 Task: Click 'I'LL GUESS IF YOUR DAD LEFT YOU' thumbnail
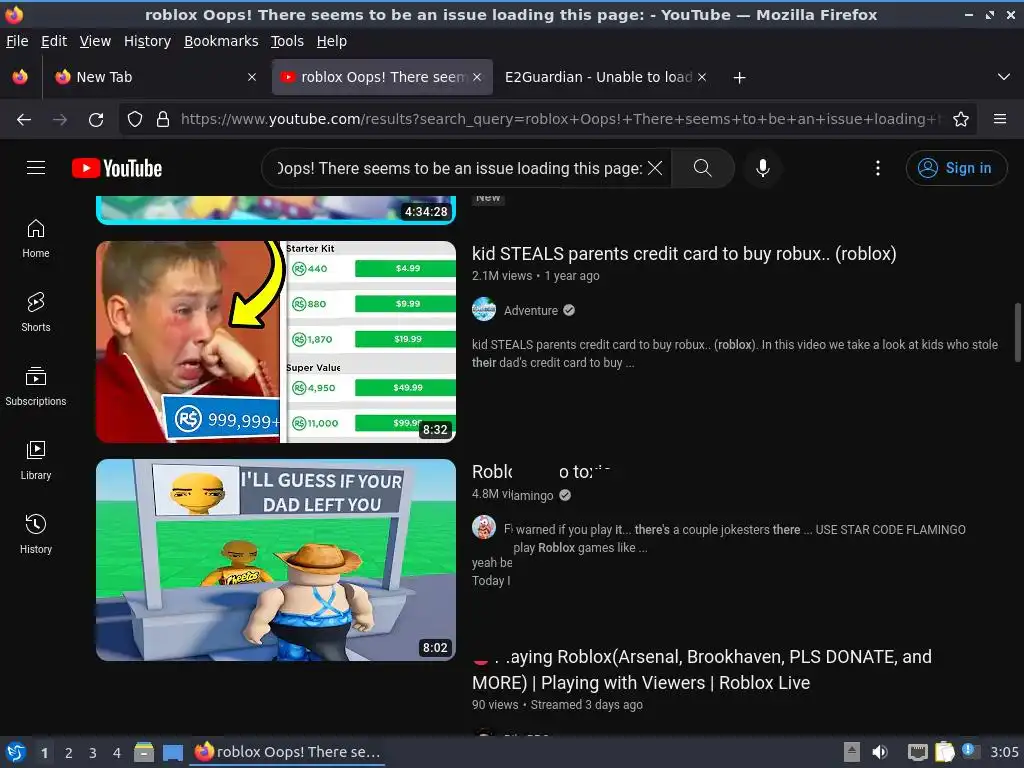coord(276,560)
